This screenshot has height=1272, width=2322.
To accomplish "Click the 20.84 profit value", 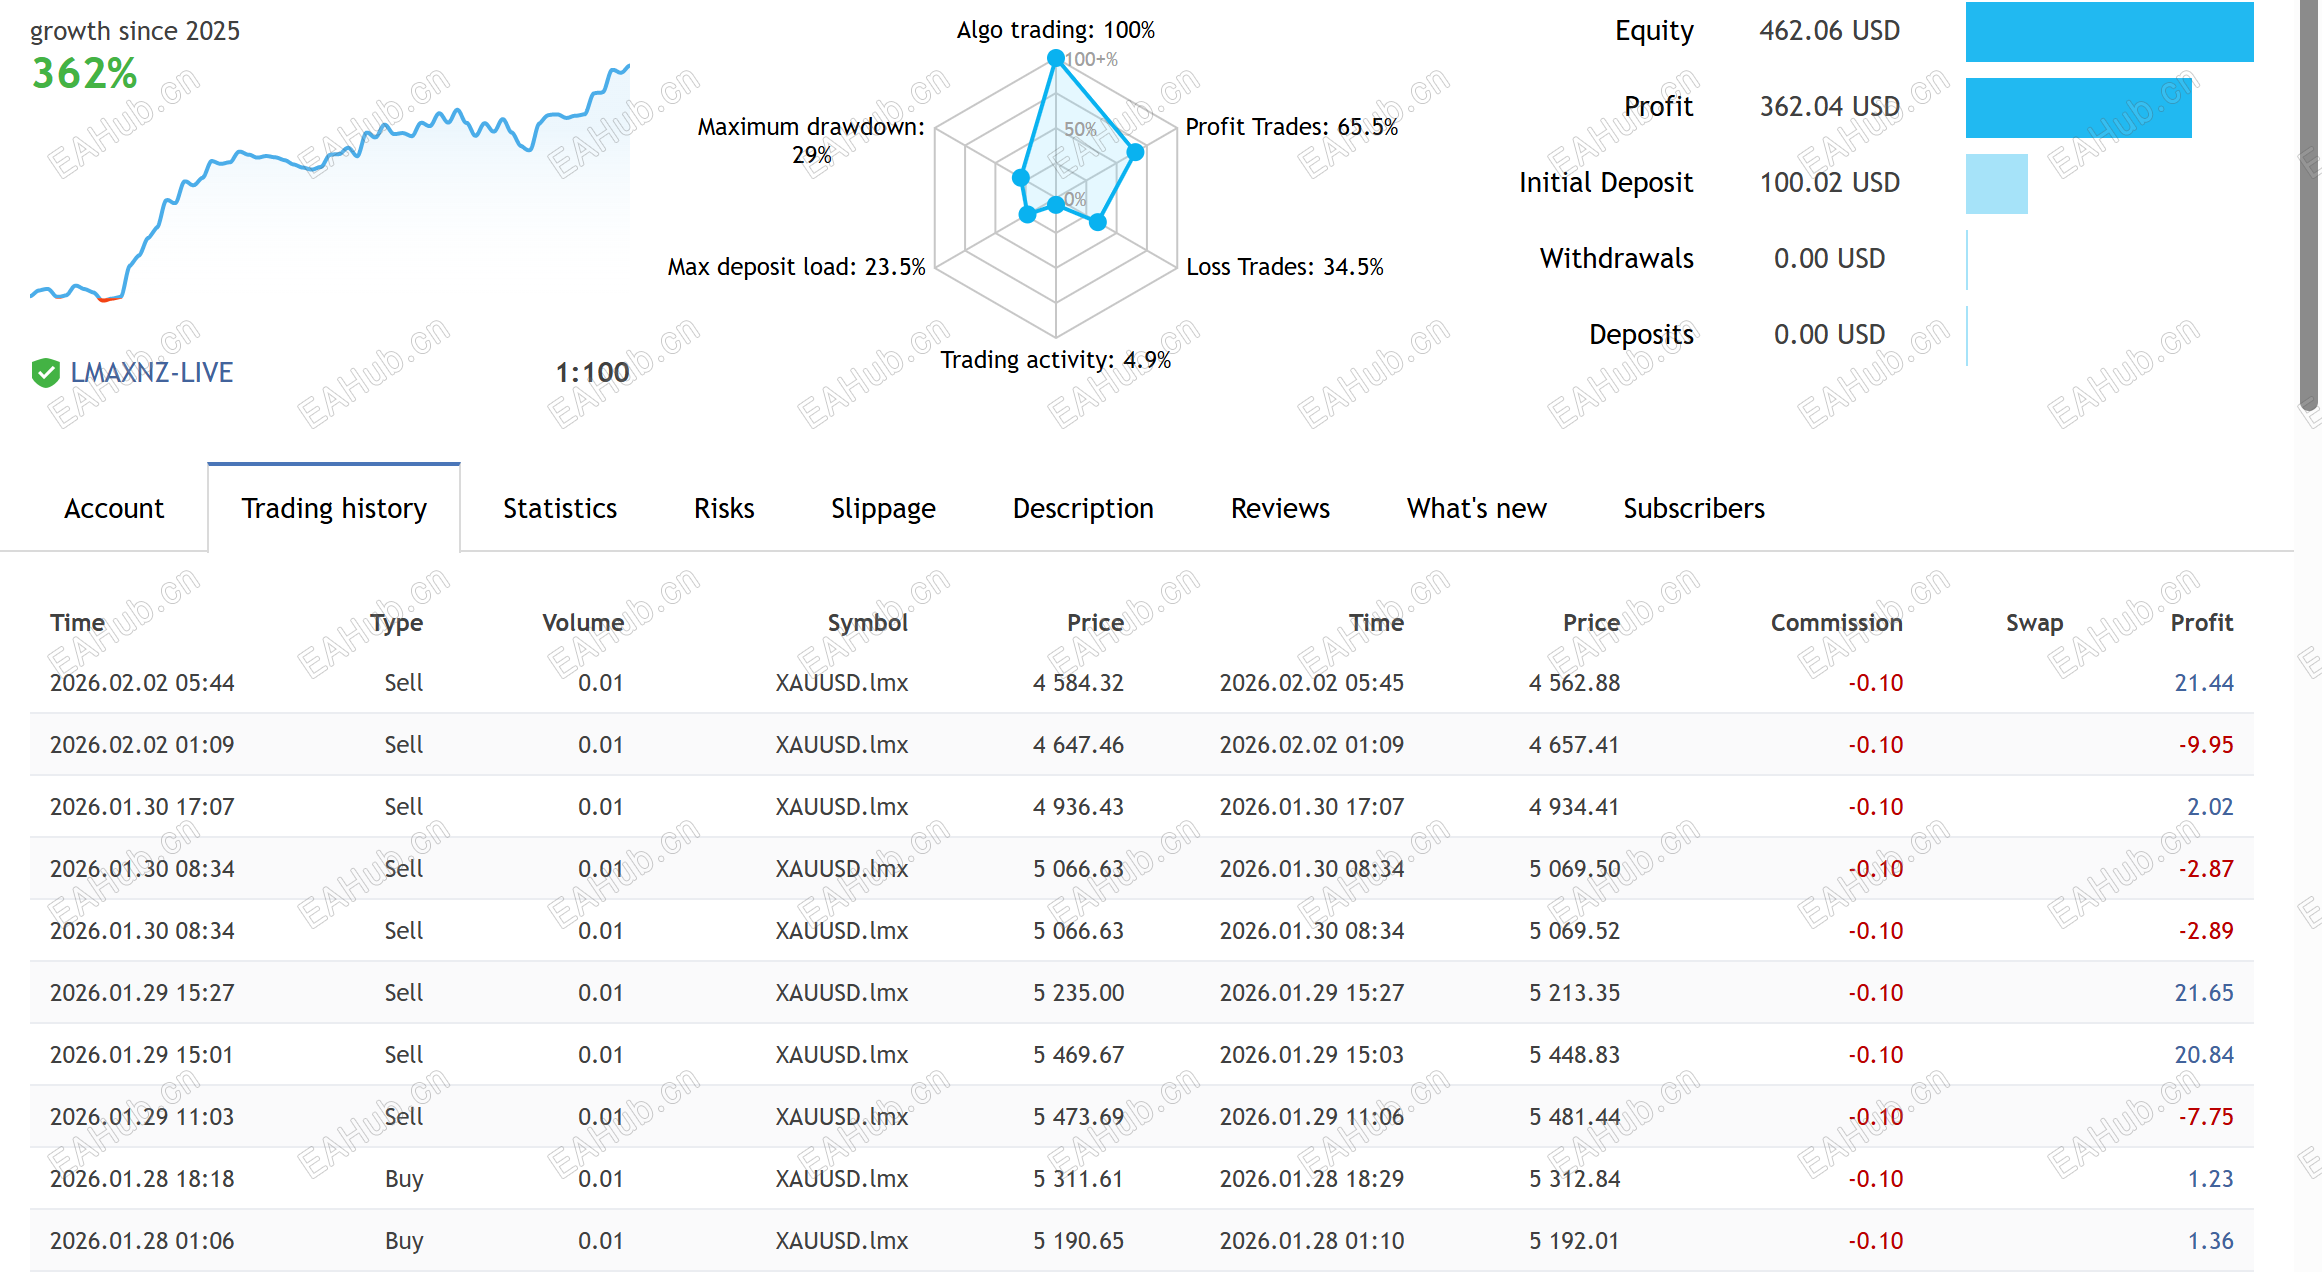I will point(2203,1055).
